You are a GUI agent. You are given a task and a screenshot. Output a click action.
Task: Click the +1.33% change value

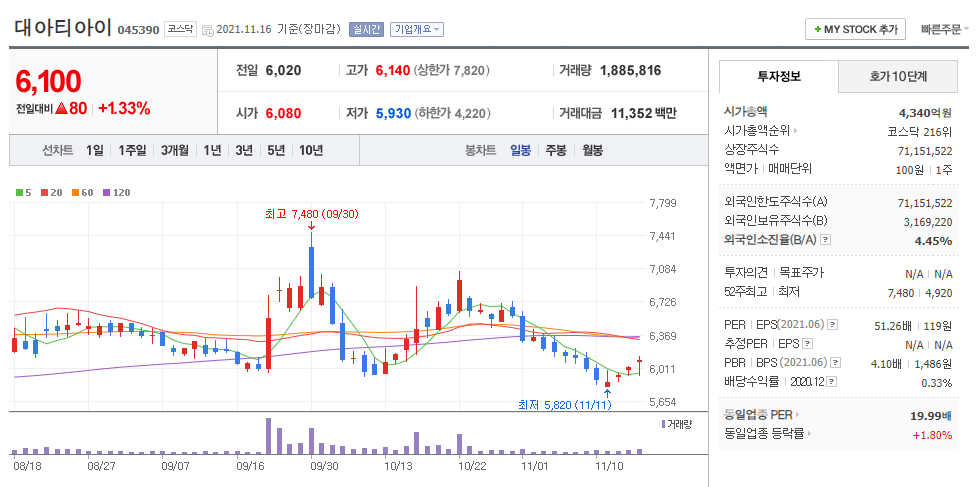click(x=124, y=108)
